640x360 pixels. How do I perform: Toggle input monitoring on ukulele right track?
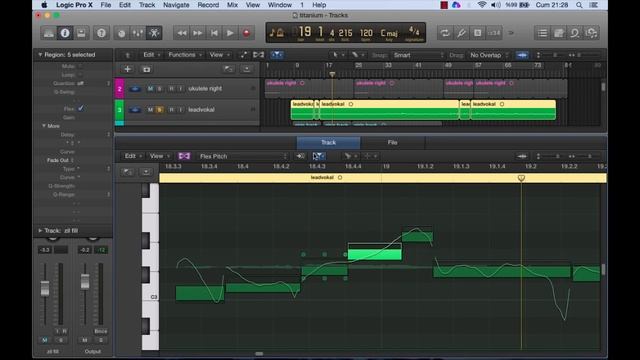[180, 89]
